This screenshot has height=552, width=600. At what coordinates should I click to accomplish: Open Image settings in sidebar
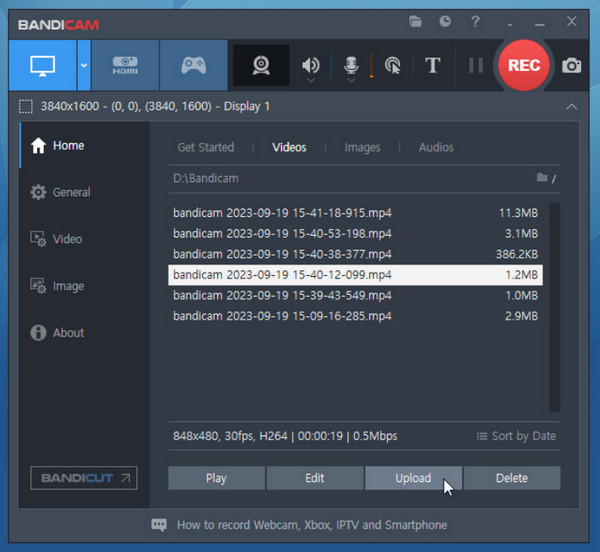[x=84, y=286]
